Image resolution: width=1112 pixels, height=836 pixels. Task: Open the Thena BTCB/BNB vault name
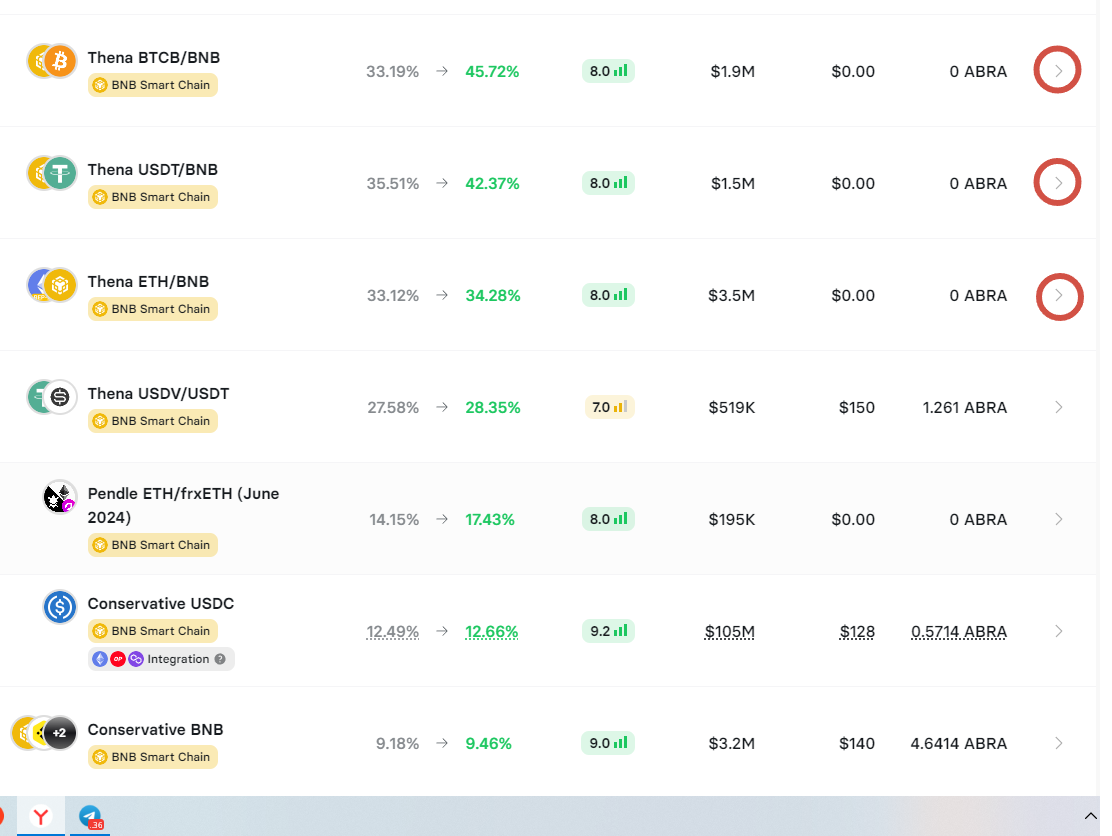[154, 57]
